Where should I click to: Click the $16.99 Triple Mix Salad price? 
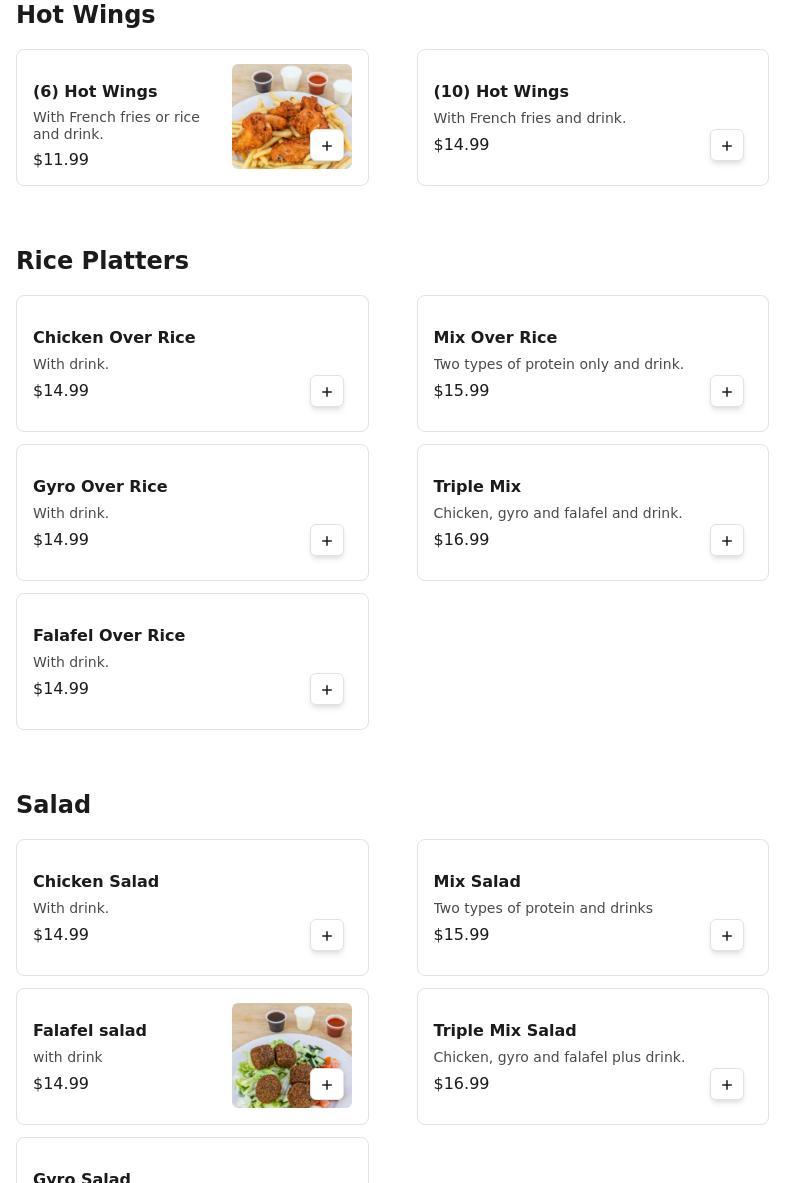pos(461,1083)
